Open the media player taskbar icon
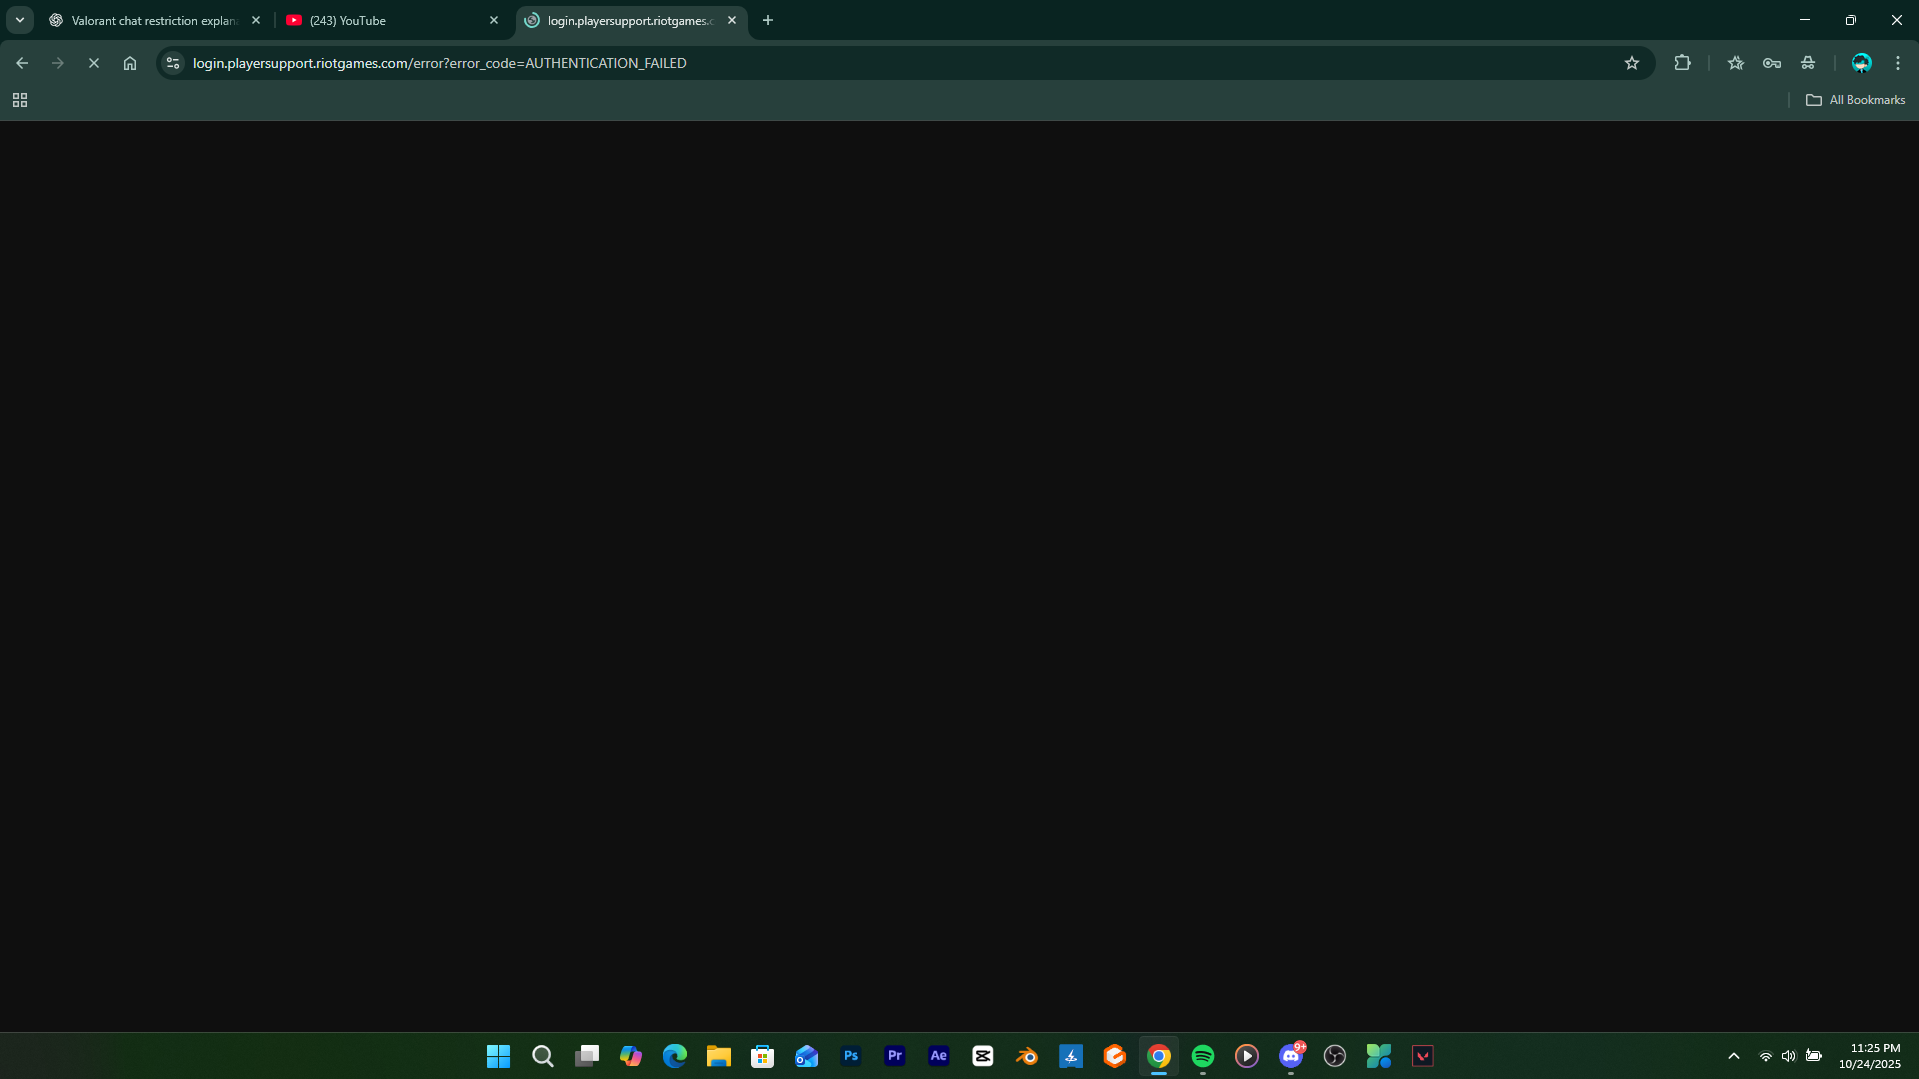Image resolution: width=1919 pixels, height=1079 pixels. 1246,1056
